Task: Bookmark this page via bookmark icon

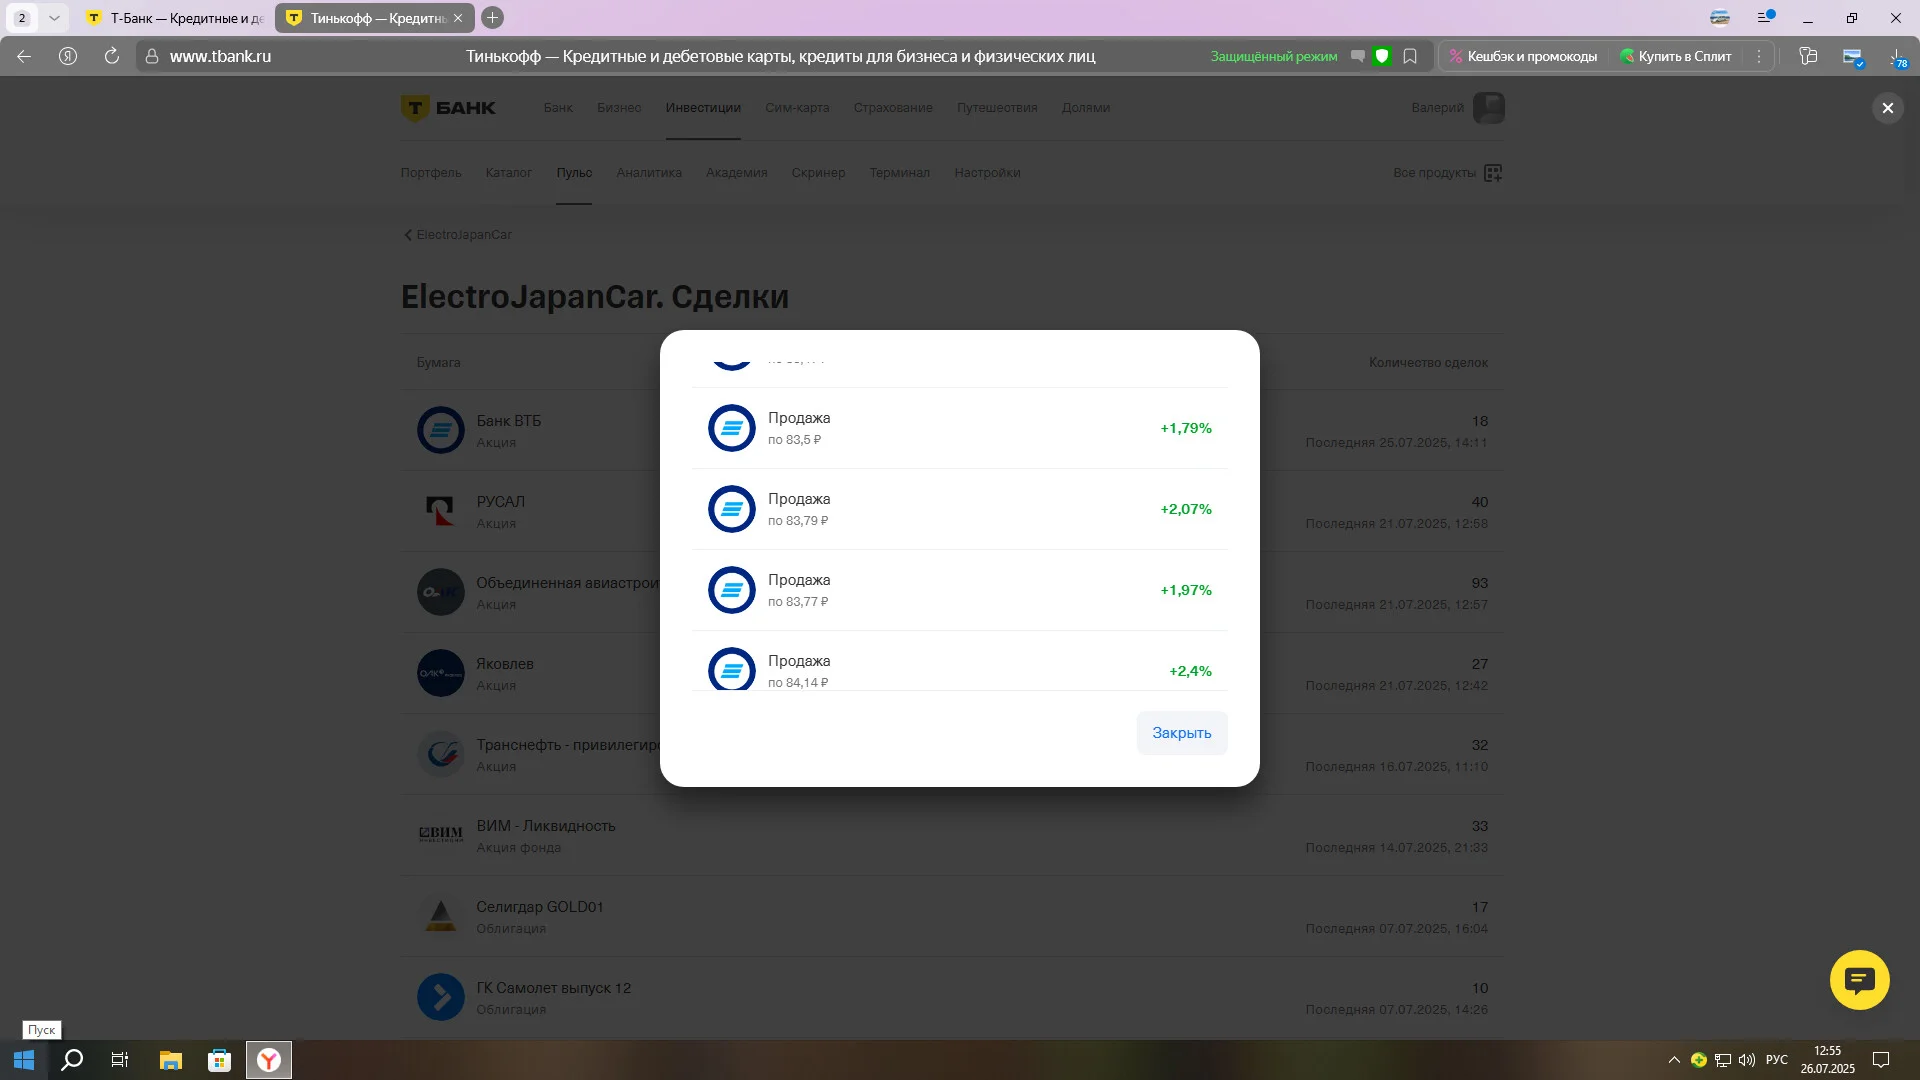Action: 1410,56
